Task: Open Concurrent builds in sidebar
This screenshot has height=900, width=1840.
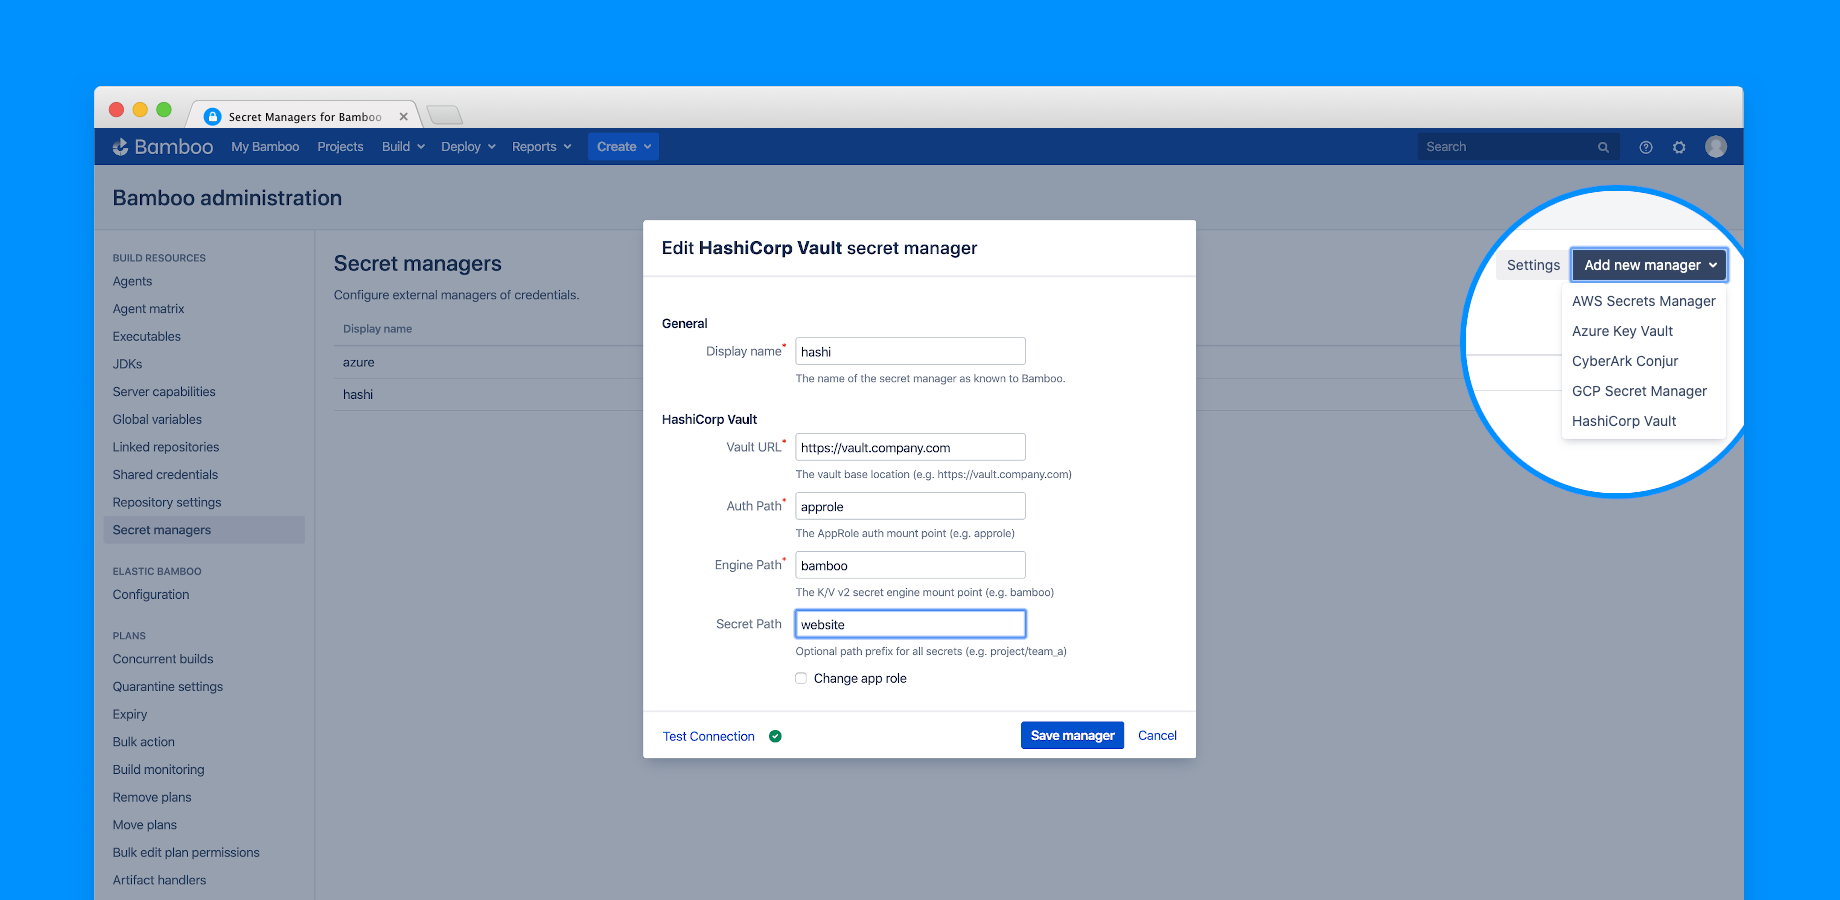Action: click(x=163, y=659)
